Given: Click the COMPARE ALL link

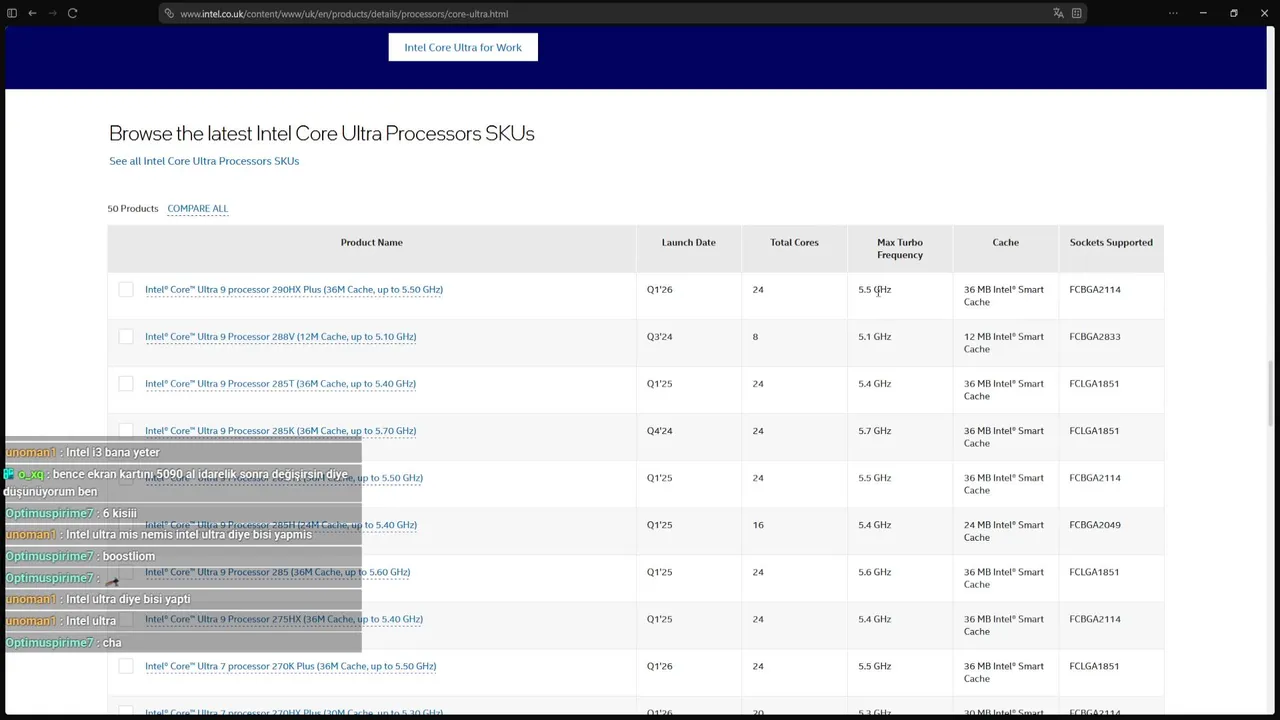Looking at the screenshot, I should click(x=198, y=208).
